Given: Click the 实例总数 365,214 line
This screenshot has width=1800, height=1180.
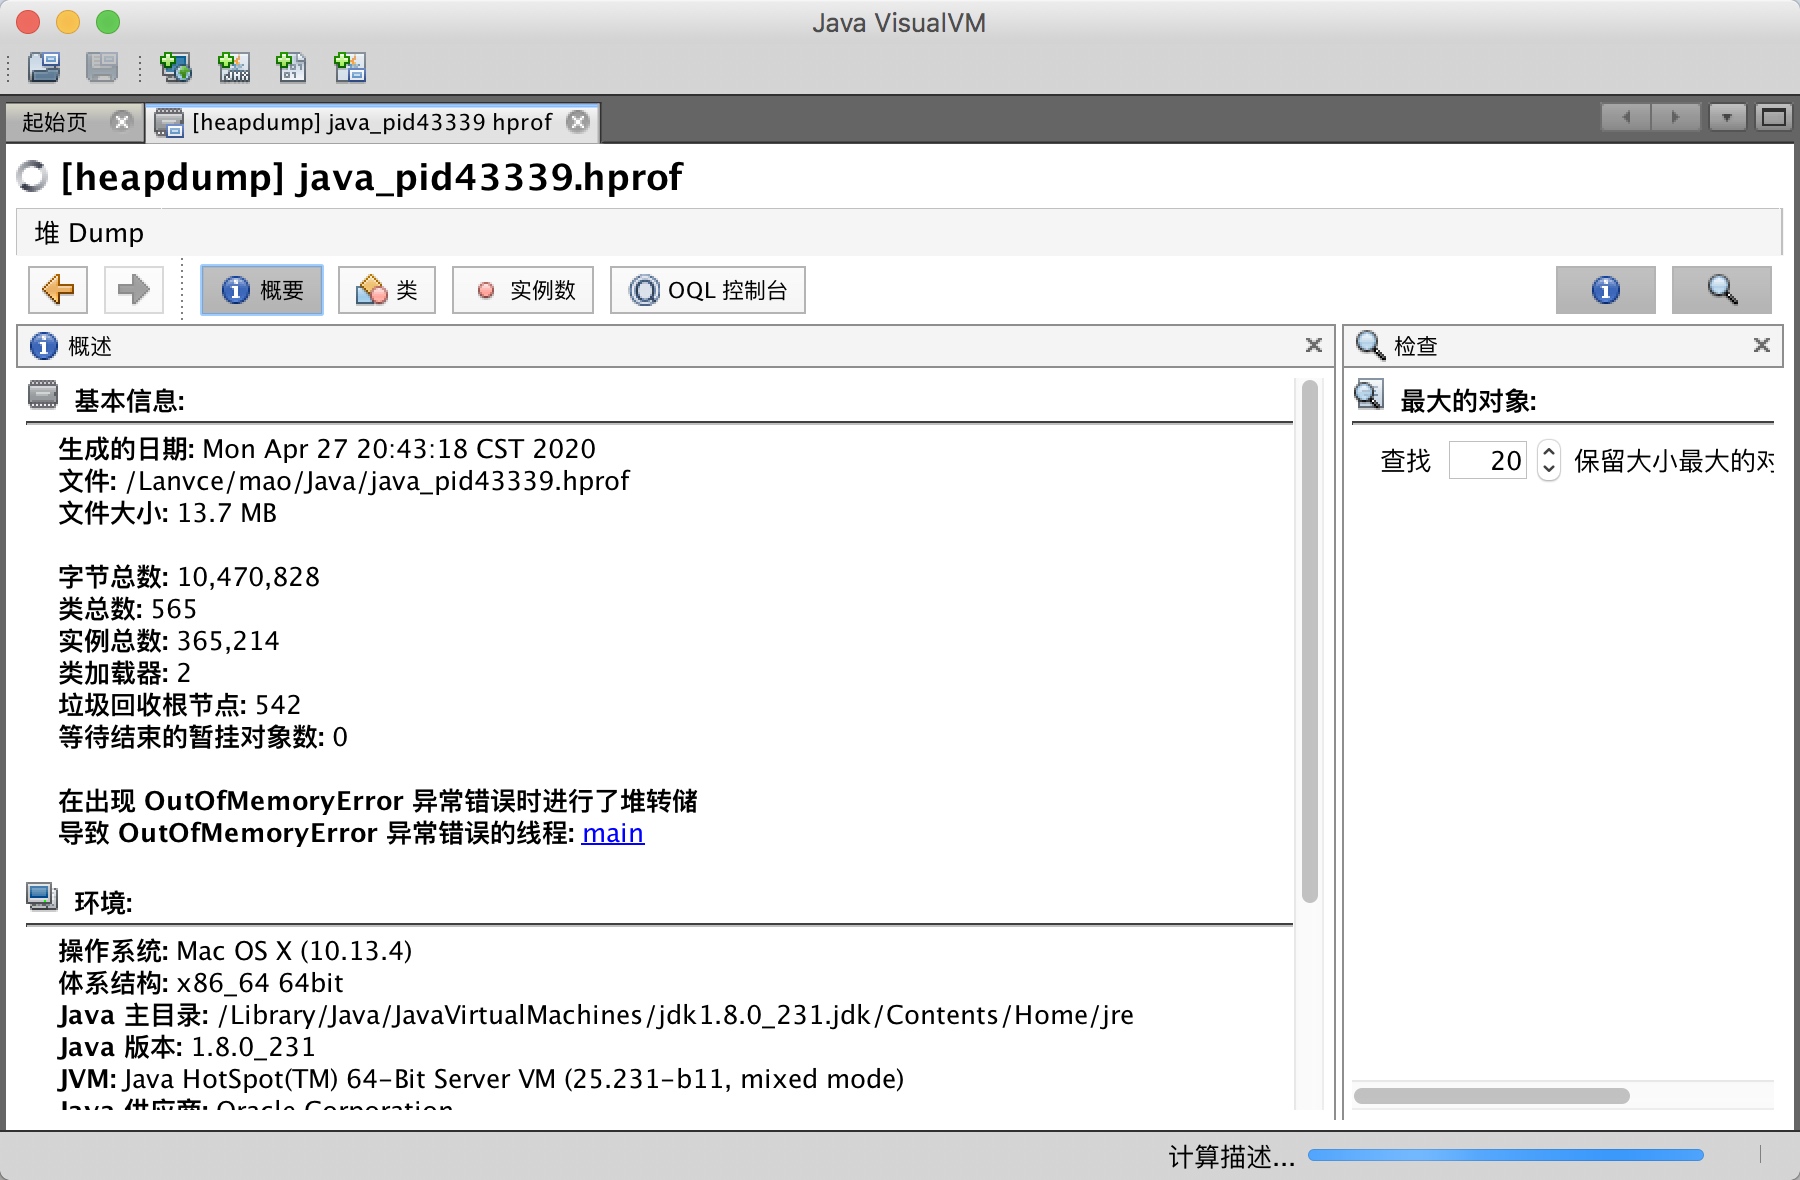Looking at the screenshot, I should coord(169,641).
